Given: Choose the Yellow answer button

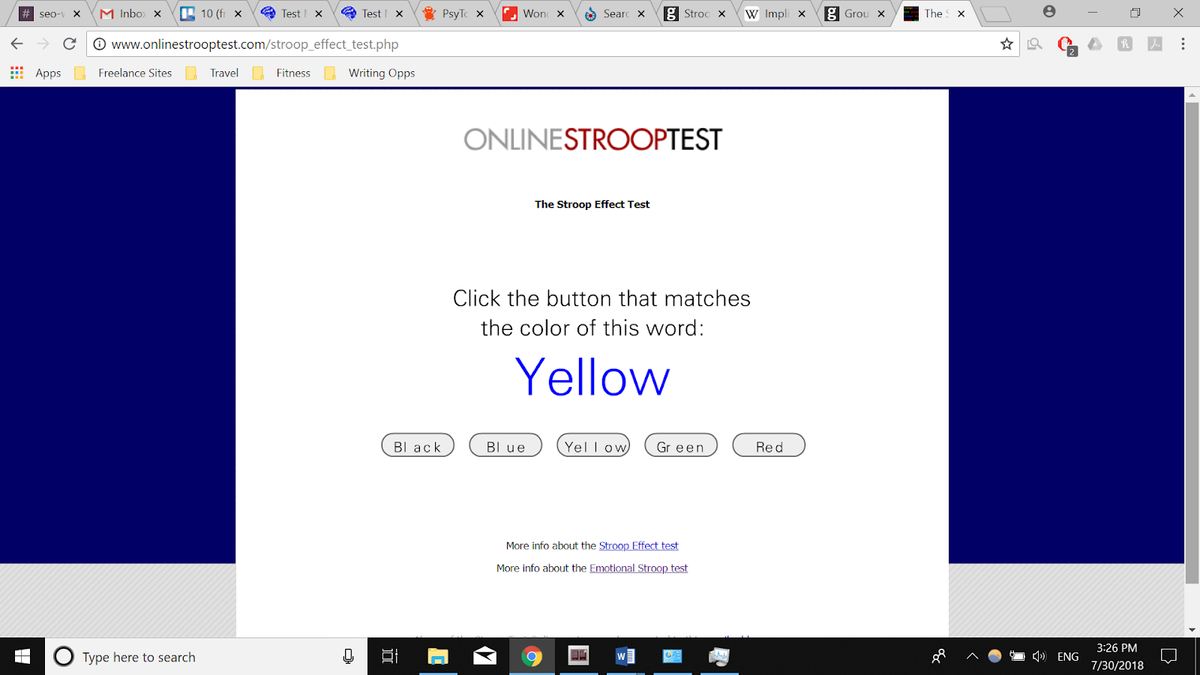Looking at the screenshot, I should pos(593,446).
